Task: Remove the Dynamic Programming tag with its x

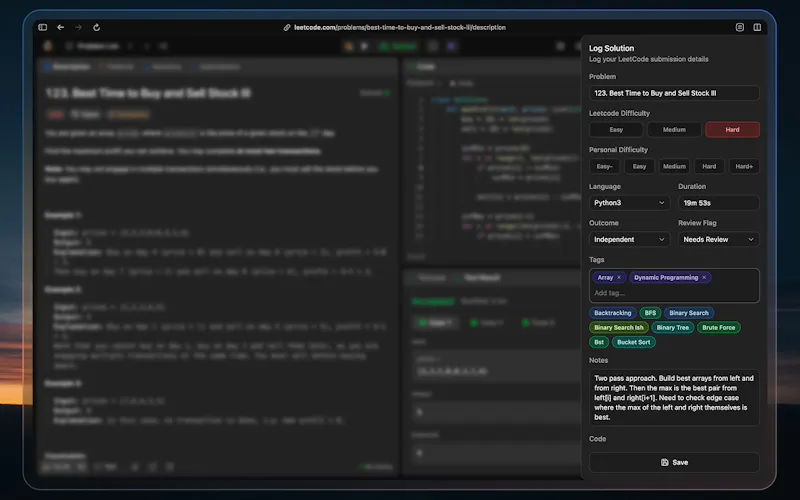Action: [x=704, y=278]
